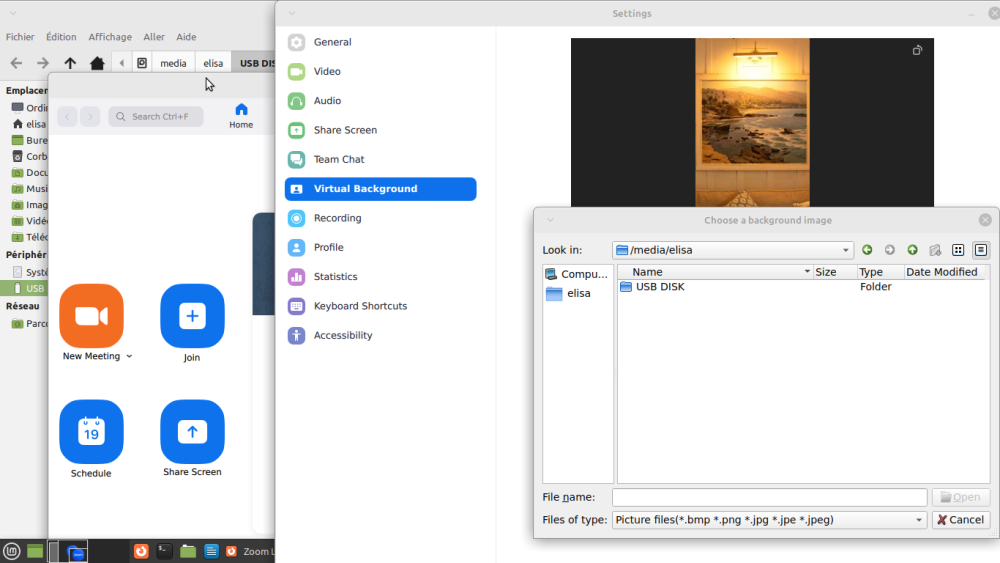This screenshot has width=1000, height=563.
Task: Launch the terminal from the taskbar
Action: (164, 551)
